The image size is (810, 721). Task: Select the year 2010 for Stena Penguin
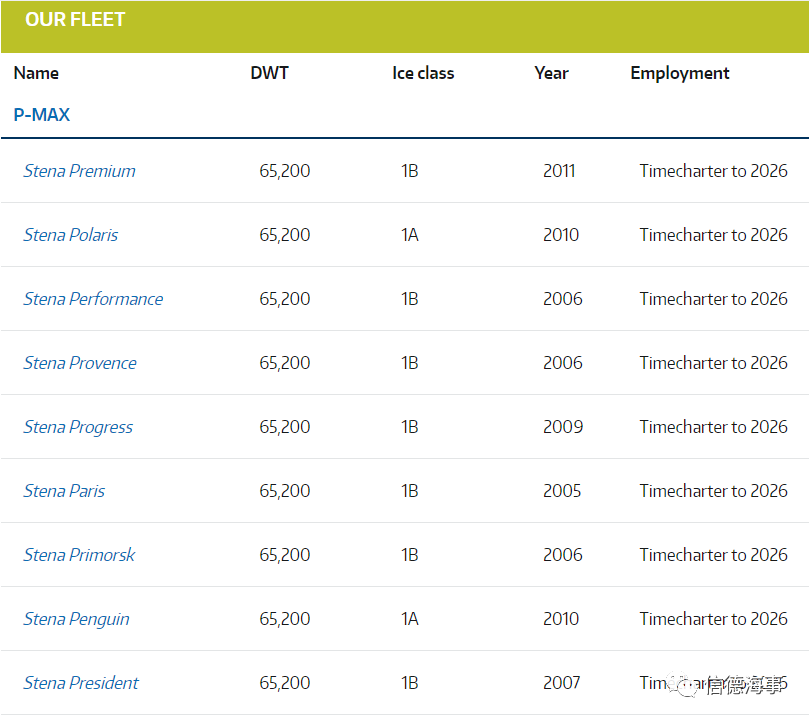pos(561,619)
